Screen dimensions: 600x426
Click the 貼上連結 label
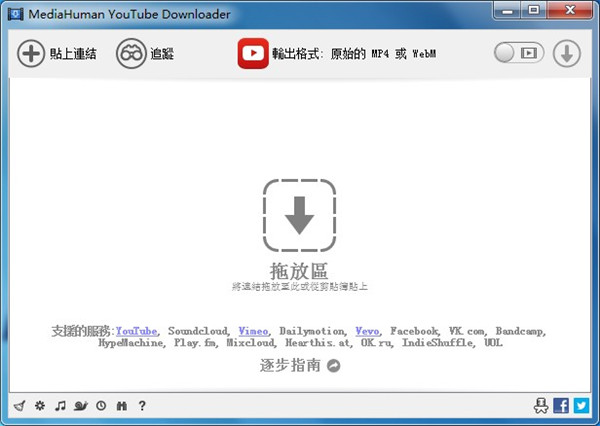pos(73,54)
